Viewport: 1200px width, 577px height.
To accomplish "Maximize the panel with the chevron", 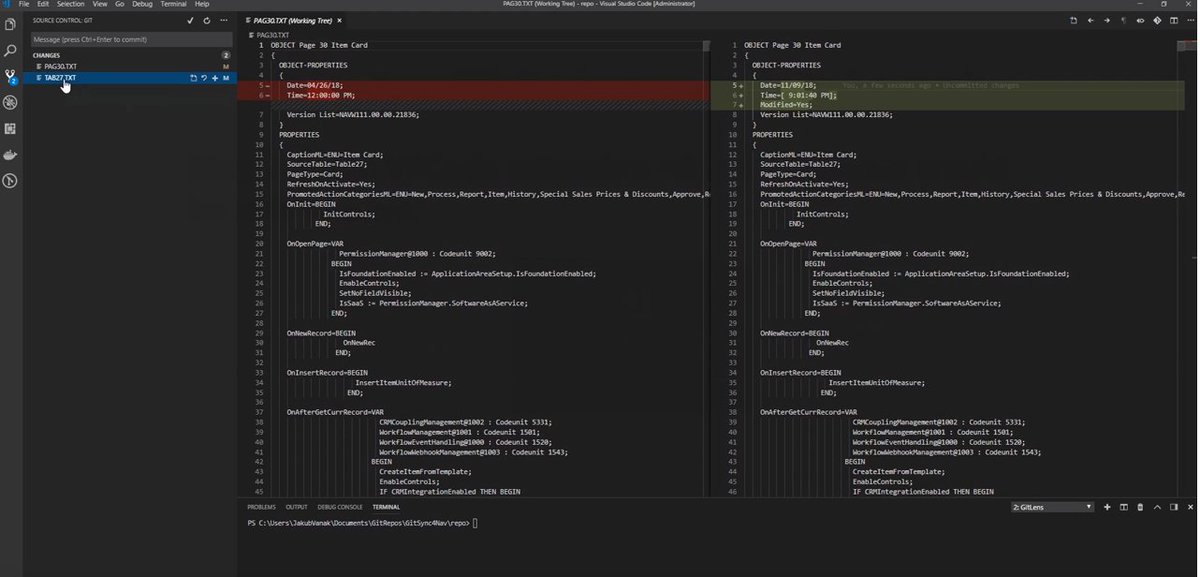I will point(1157,507).
